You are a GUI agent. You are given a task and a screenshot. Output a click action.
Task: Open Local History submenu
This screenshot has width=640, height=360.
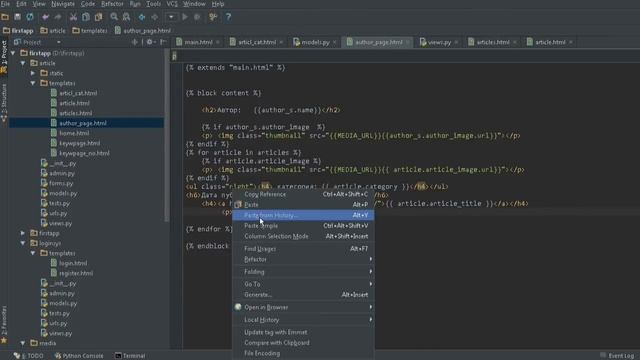click(303, 320)
